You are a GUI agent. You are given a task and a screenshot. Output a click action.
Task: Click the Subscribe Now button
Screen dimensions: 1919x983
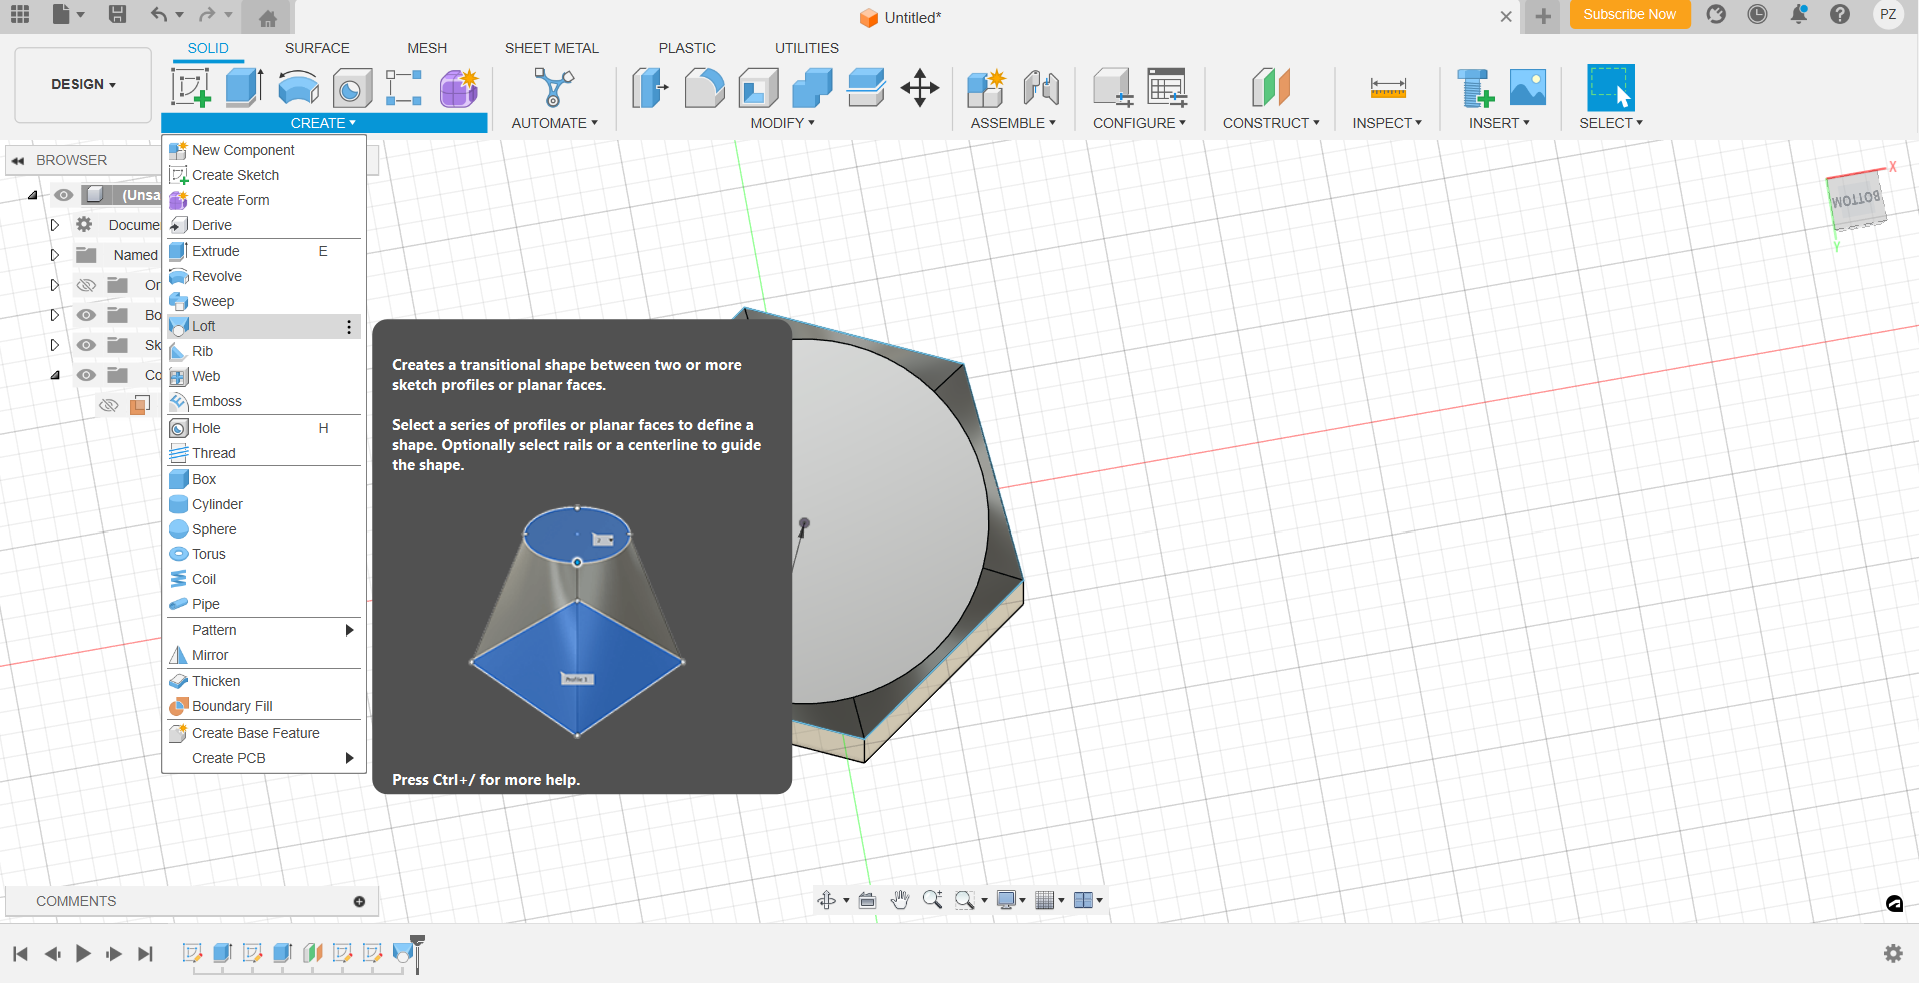click(x=1629, y=15)
